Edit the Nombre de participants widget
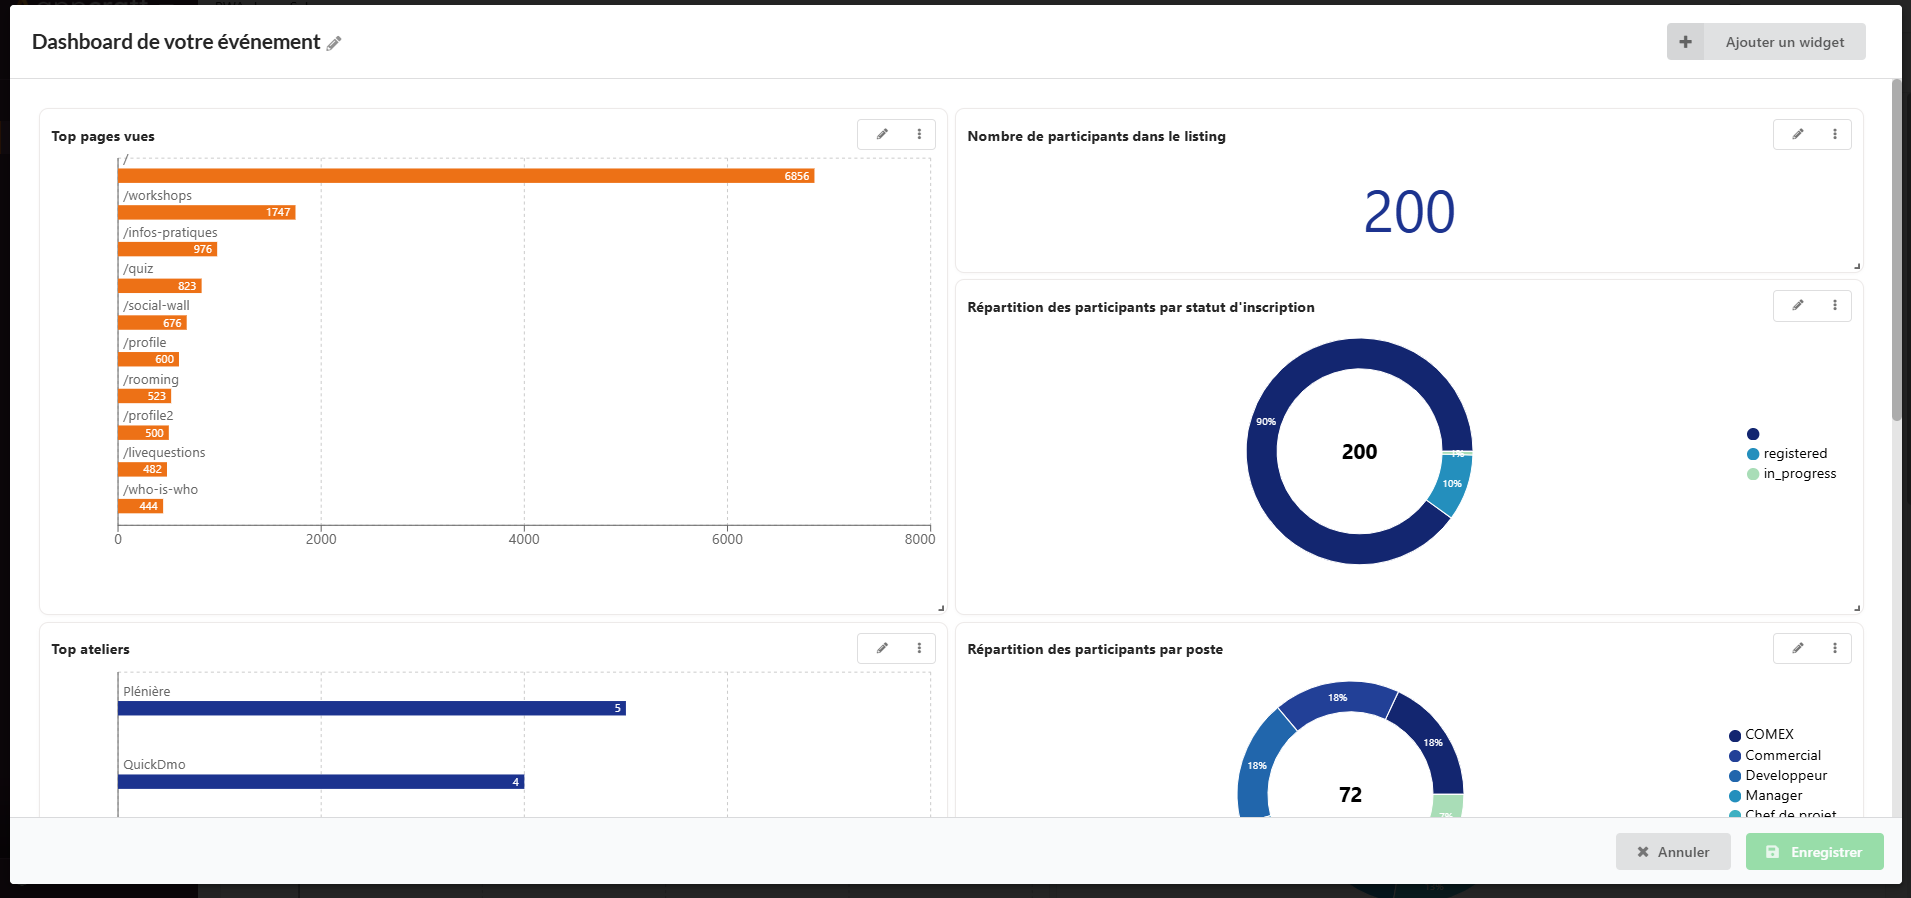1911x898 pixels. coord(1797,134)
